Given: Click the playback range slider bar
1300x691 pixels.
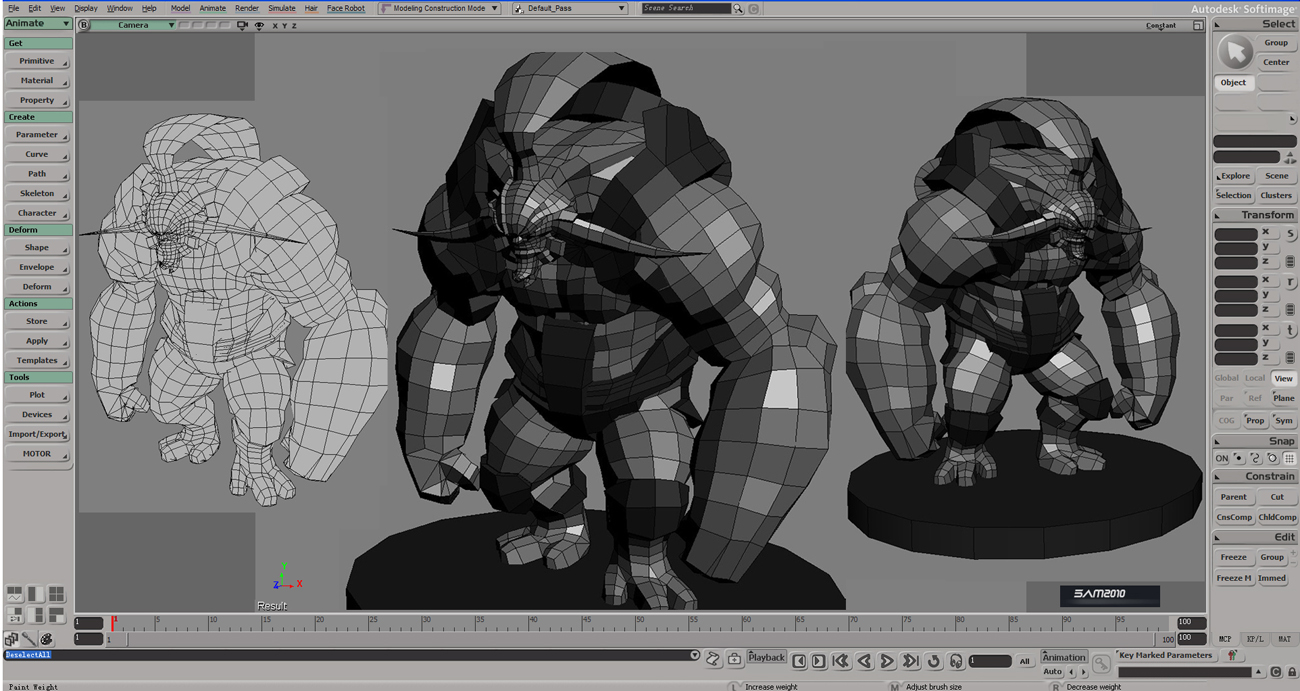Looking at the screenshot, I should coord(636,639).
